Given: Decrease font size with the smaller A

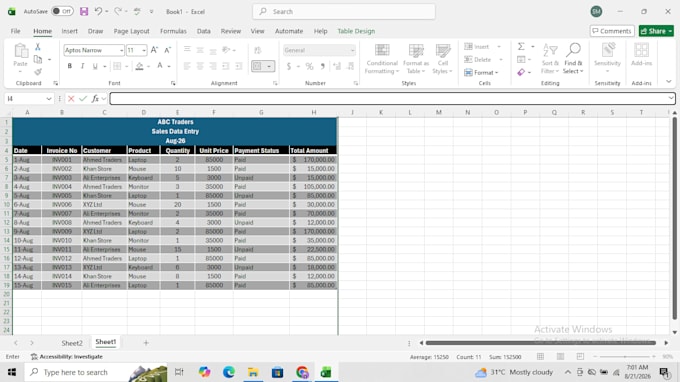Looking at the screenshot, I should [167, 50].
